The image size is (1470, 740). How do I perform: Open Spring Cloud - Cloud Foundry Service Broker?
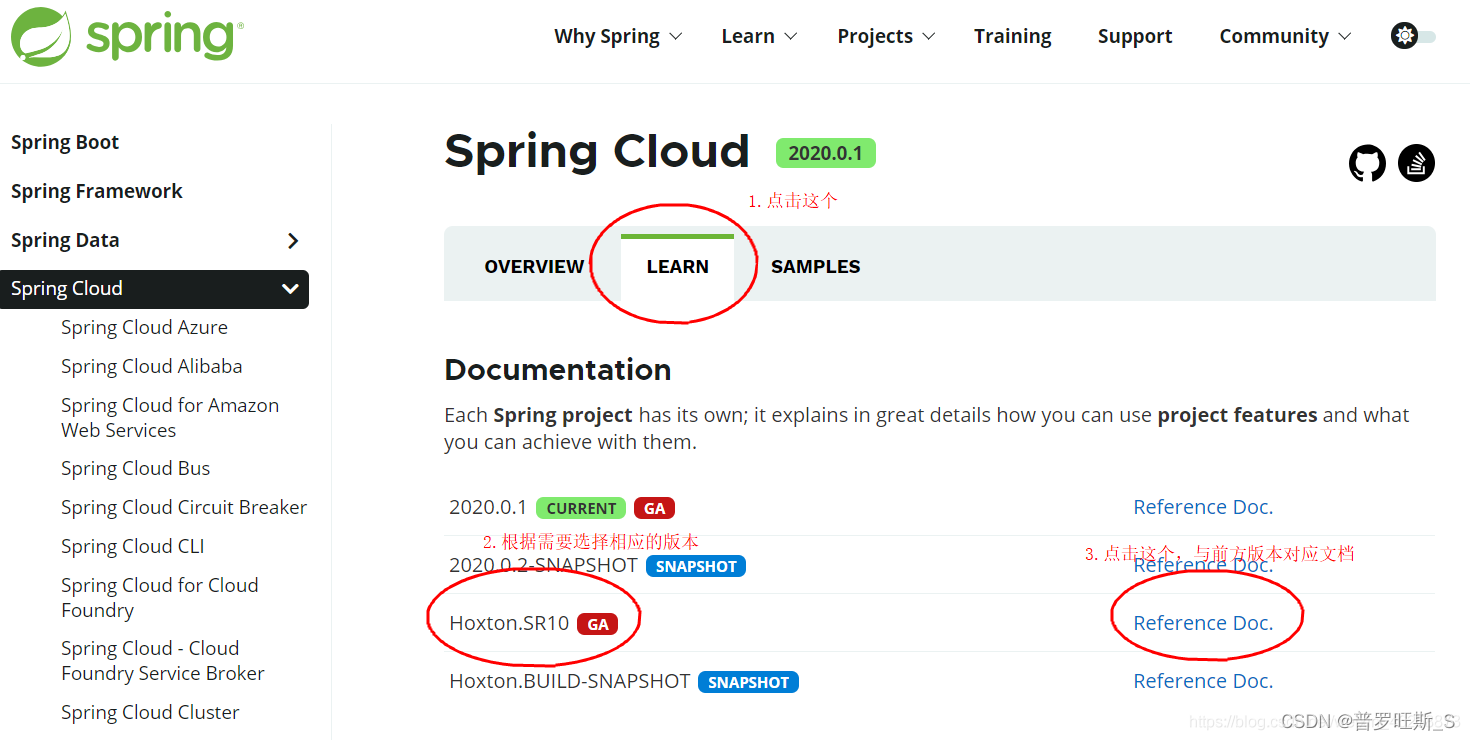click(162, 660)
